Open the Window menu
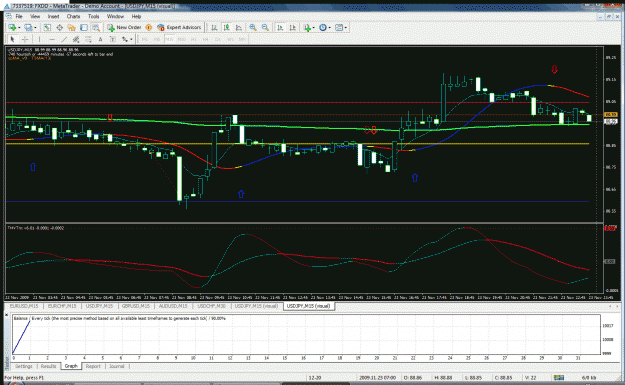The width and height of the screenshot is (625, 385). [115, 16]
